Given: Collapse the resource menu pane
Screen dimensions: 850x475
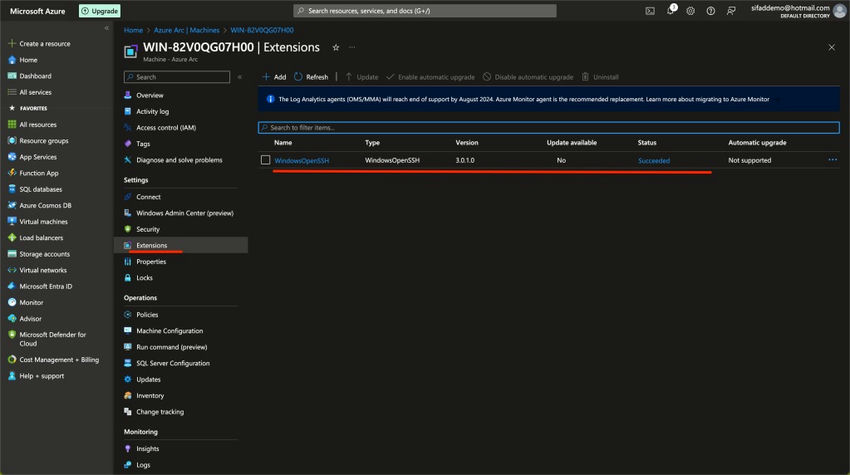Looking at the screenshot, I should pyautogui.click(x=240, y=77).
